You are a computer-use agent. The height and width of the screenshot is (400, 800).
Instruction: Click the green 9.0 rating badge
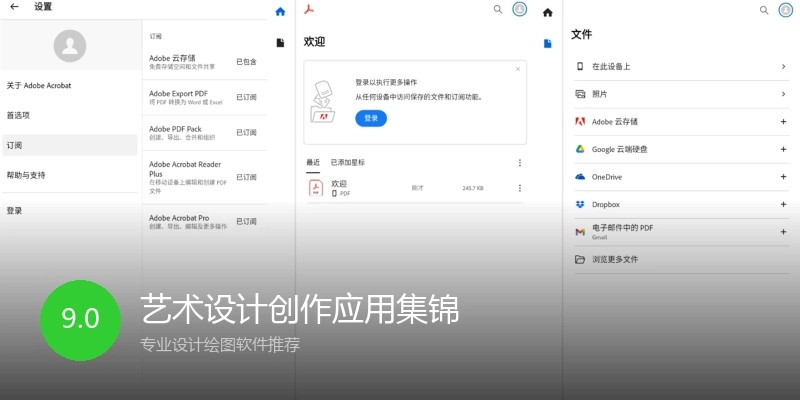tap(81, 320)
